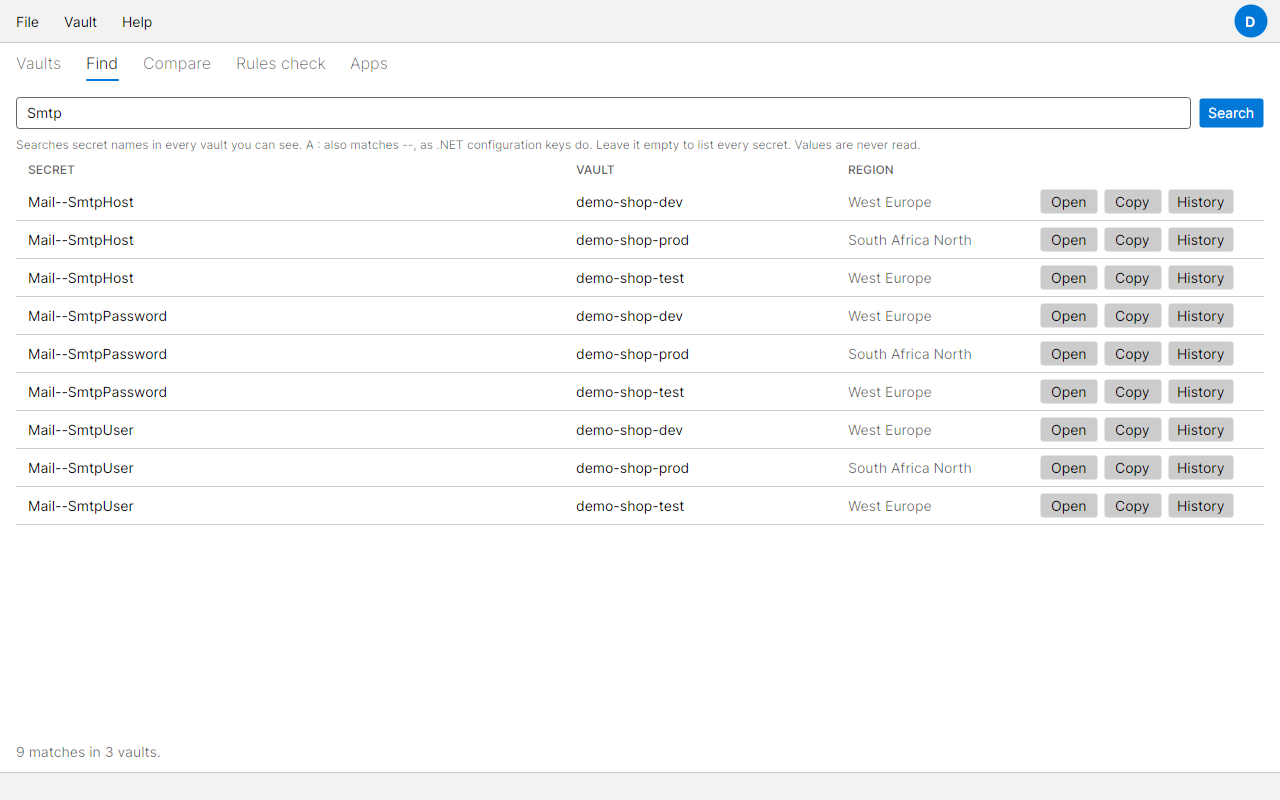1280x800 pixels.
Task: Click the SECRET column header
Action: point(51,170)
